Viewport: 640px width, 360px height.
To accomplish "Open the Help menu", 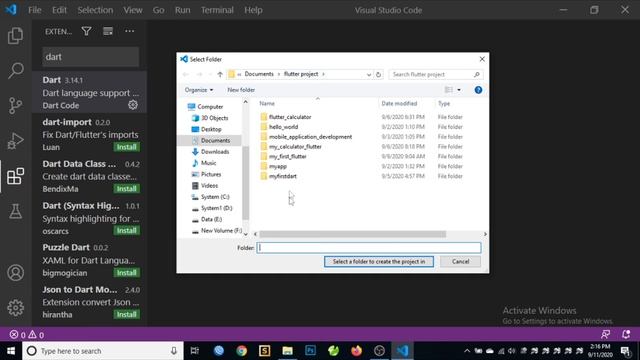I will coord(253,10).
